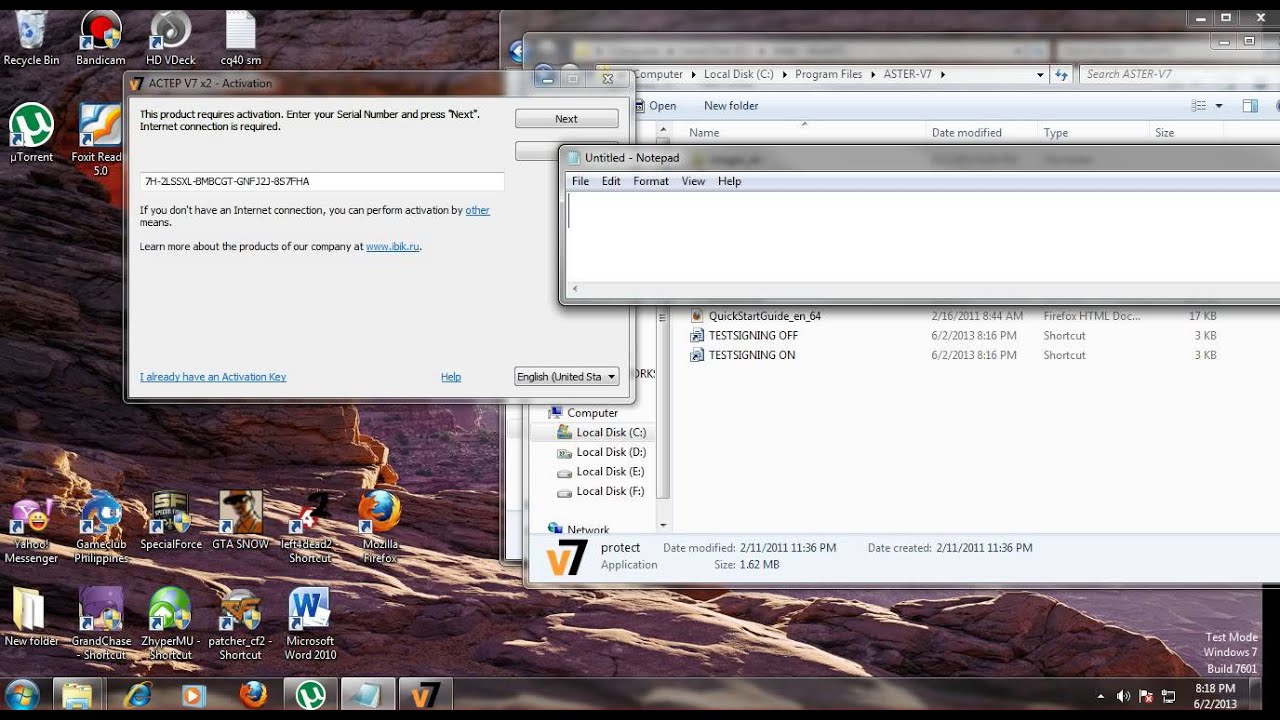Click New folder in Explorer toolbar
Image resolution: width=1280 pixels, height=720 pixels.
tap(731, 106)
